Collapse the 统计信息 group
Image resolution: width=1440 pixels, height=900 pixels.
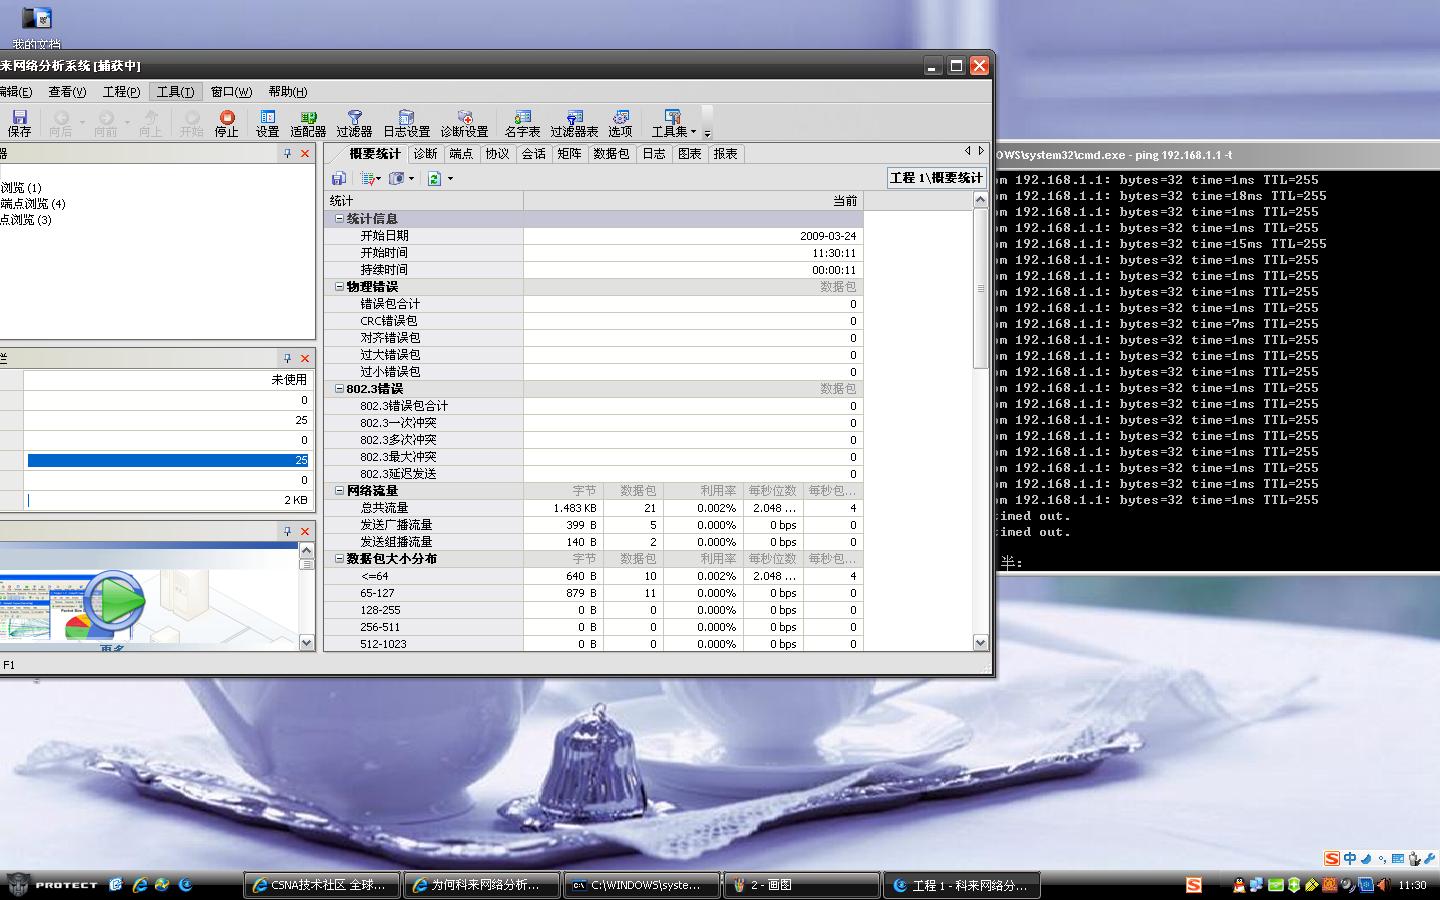pyautogui.click(x=339, y=219)
